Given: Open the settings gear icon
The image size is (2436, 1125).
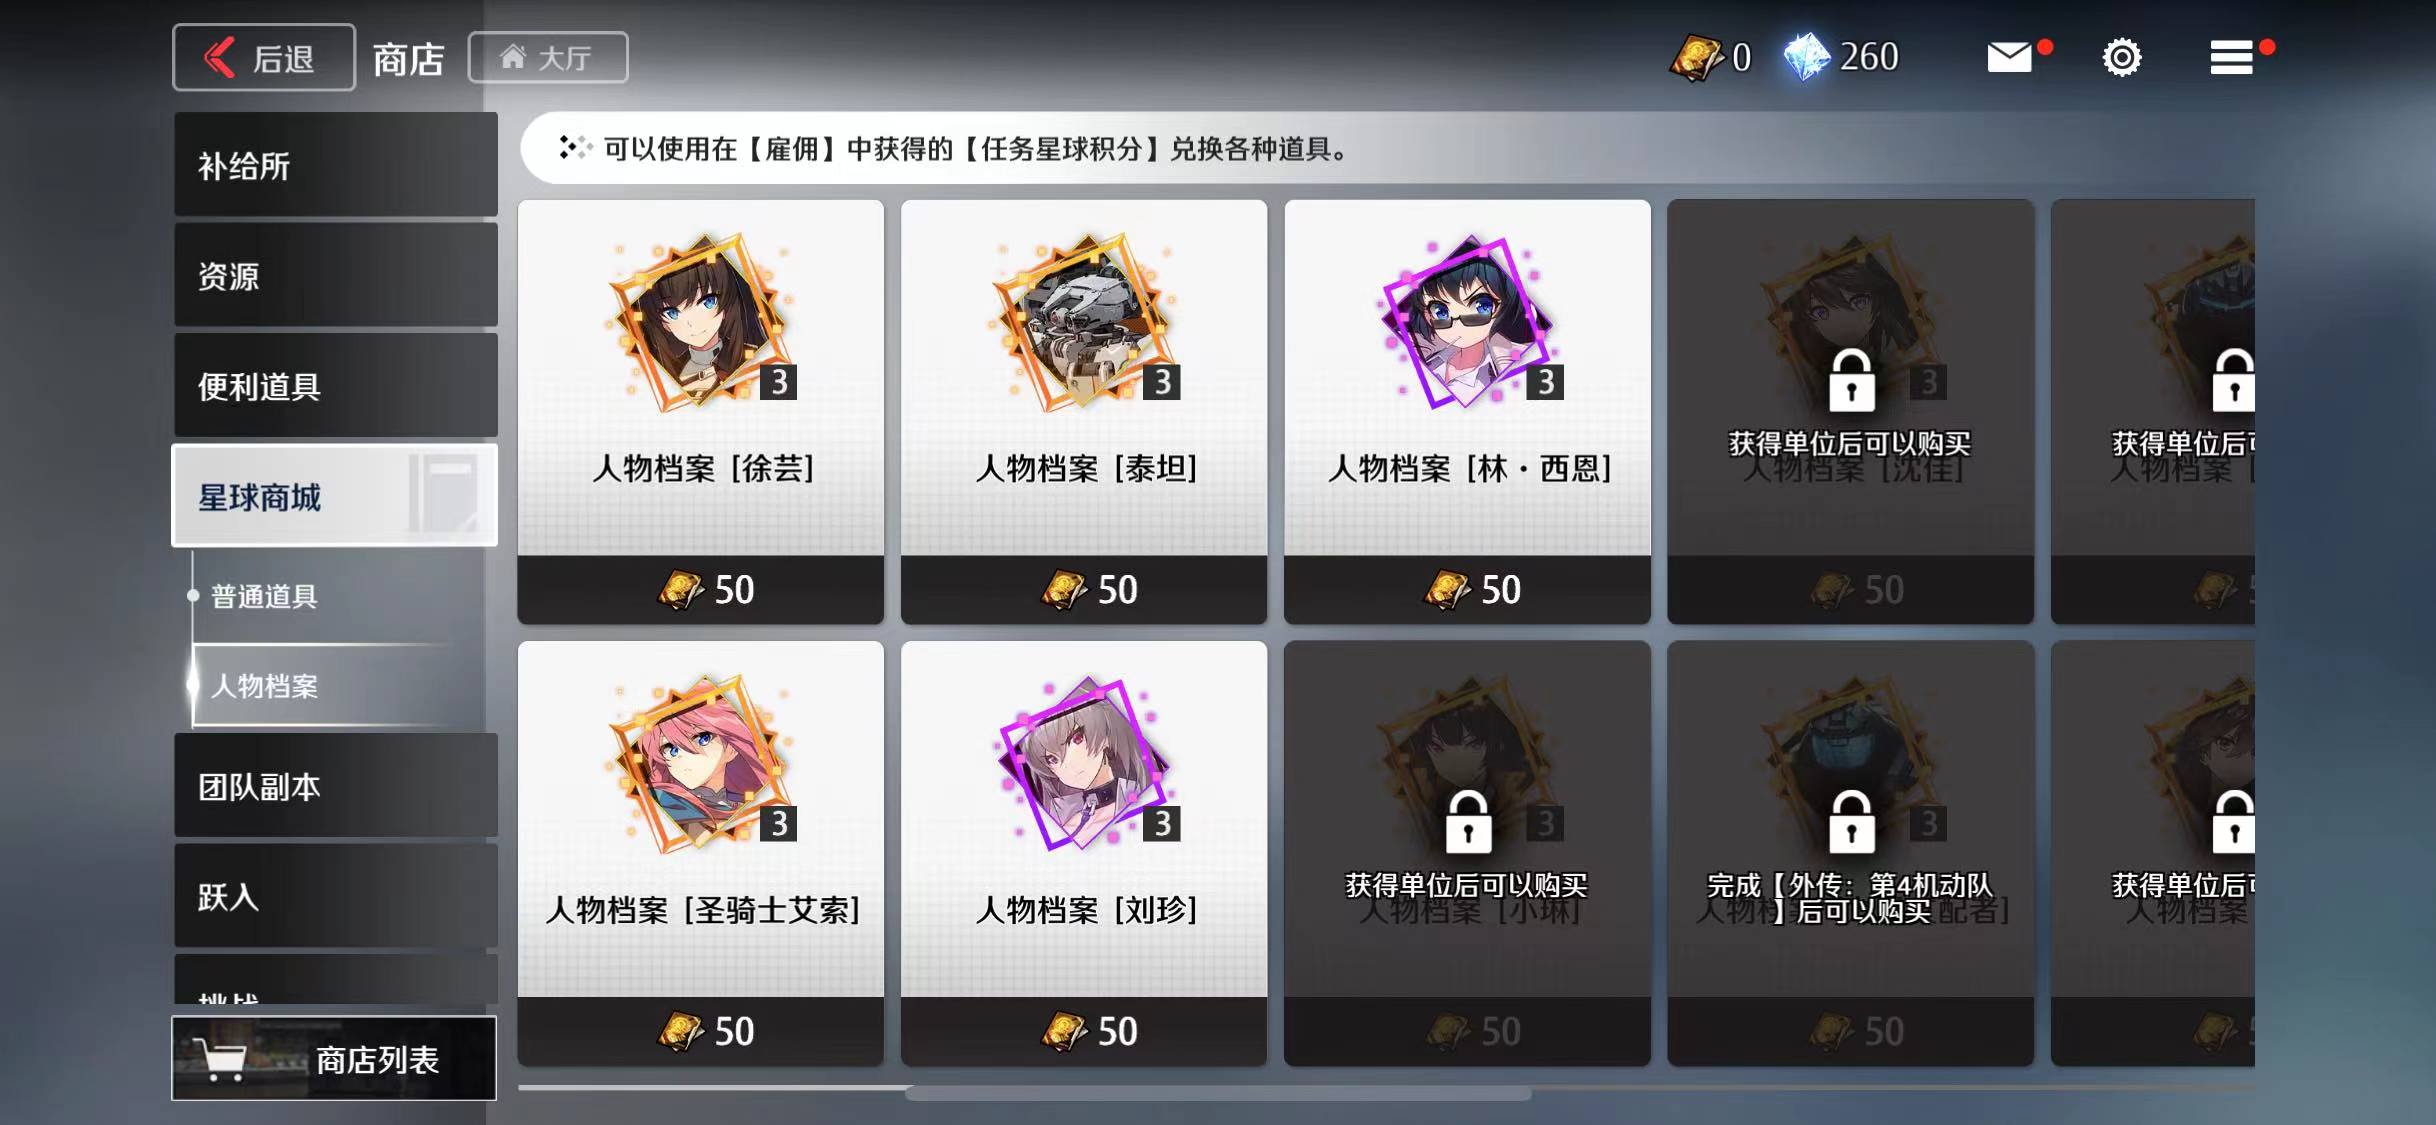Looking at the screenshot, I should tap(2121, 57).
